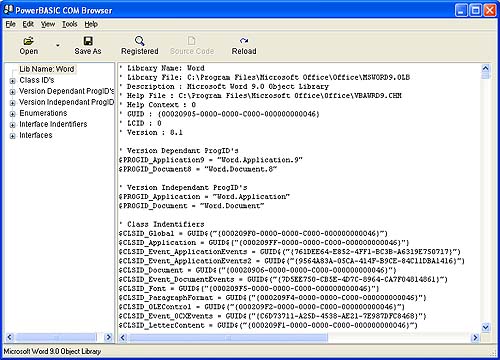Click the Registered magnifier icon

pos(139,41)
